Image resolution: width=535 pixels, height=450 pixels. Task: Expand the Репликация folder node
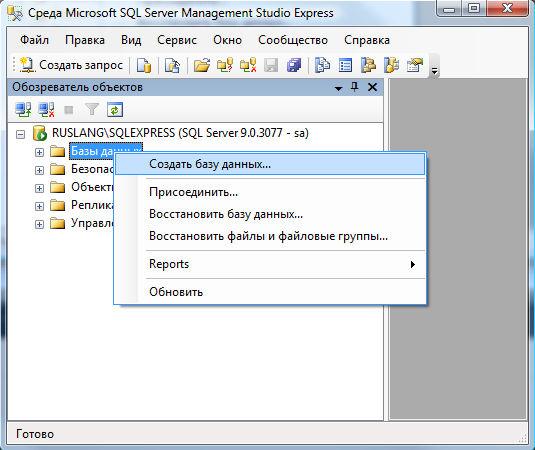point(40,206)
